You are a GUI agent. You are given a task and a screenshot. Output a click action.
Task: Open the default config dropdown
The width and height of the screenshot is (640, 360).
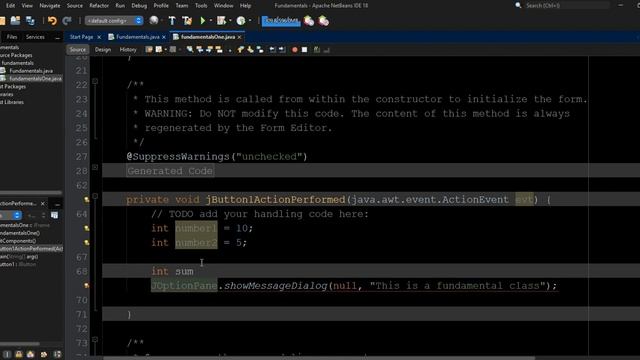[113, 20]
